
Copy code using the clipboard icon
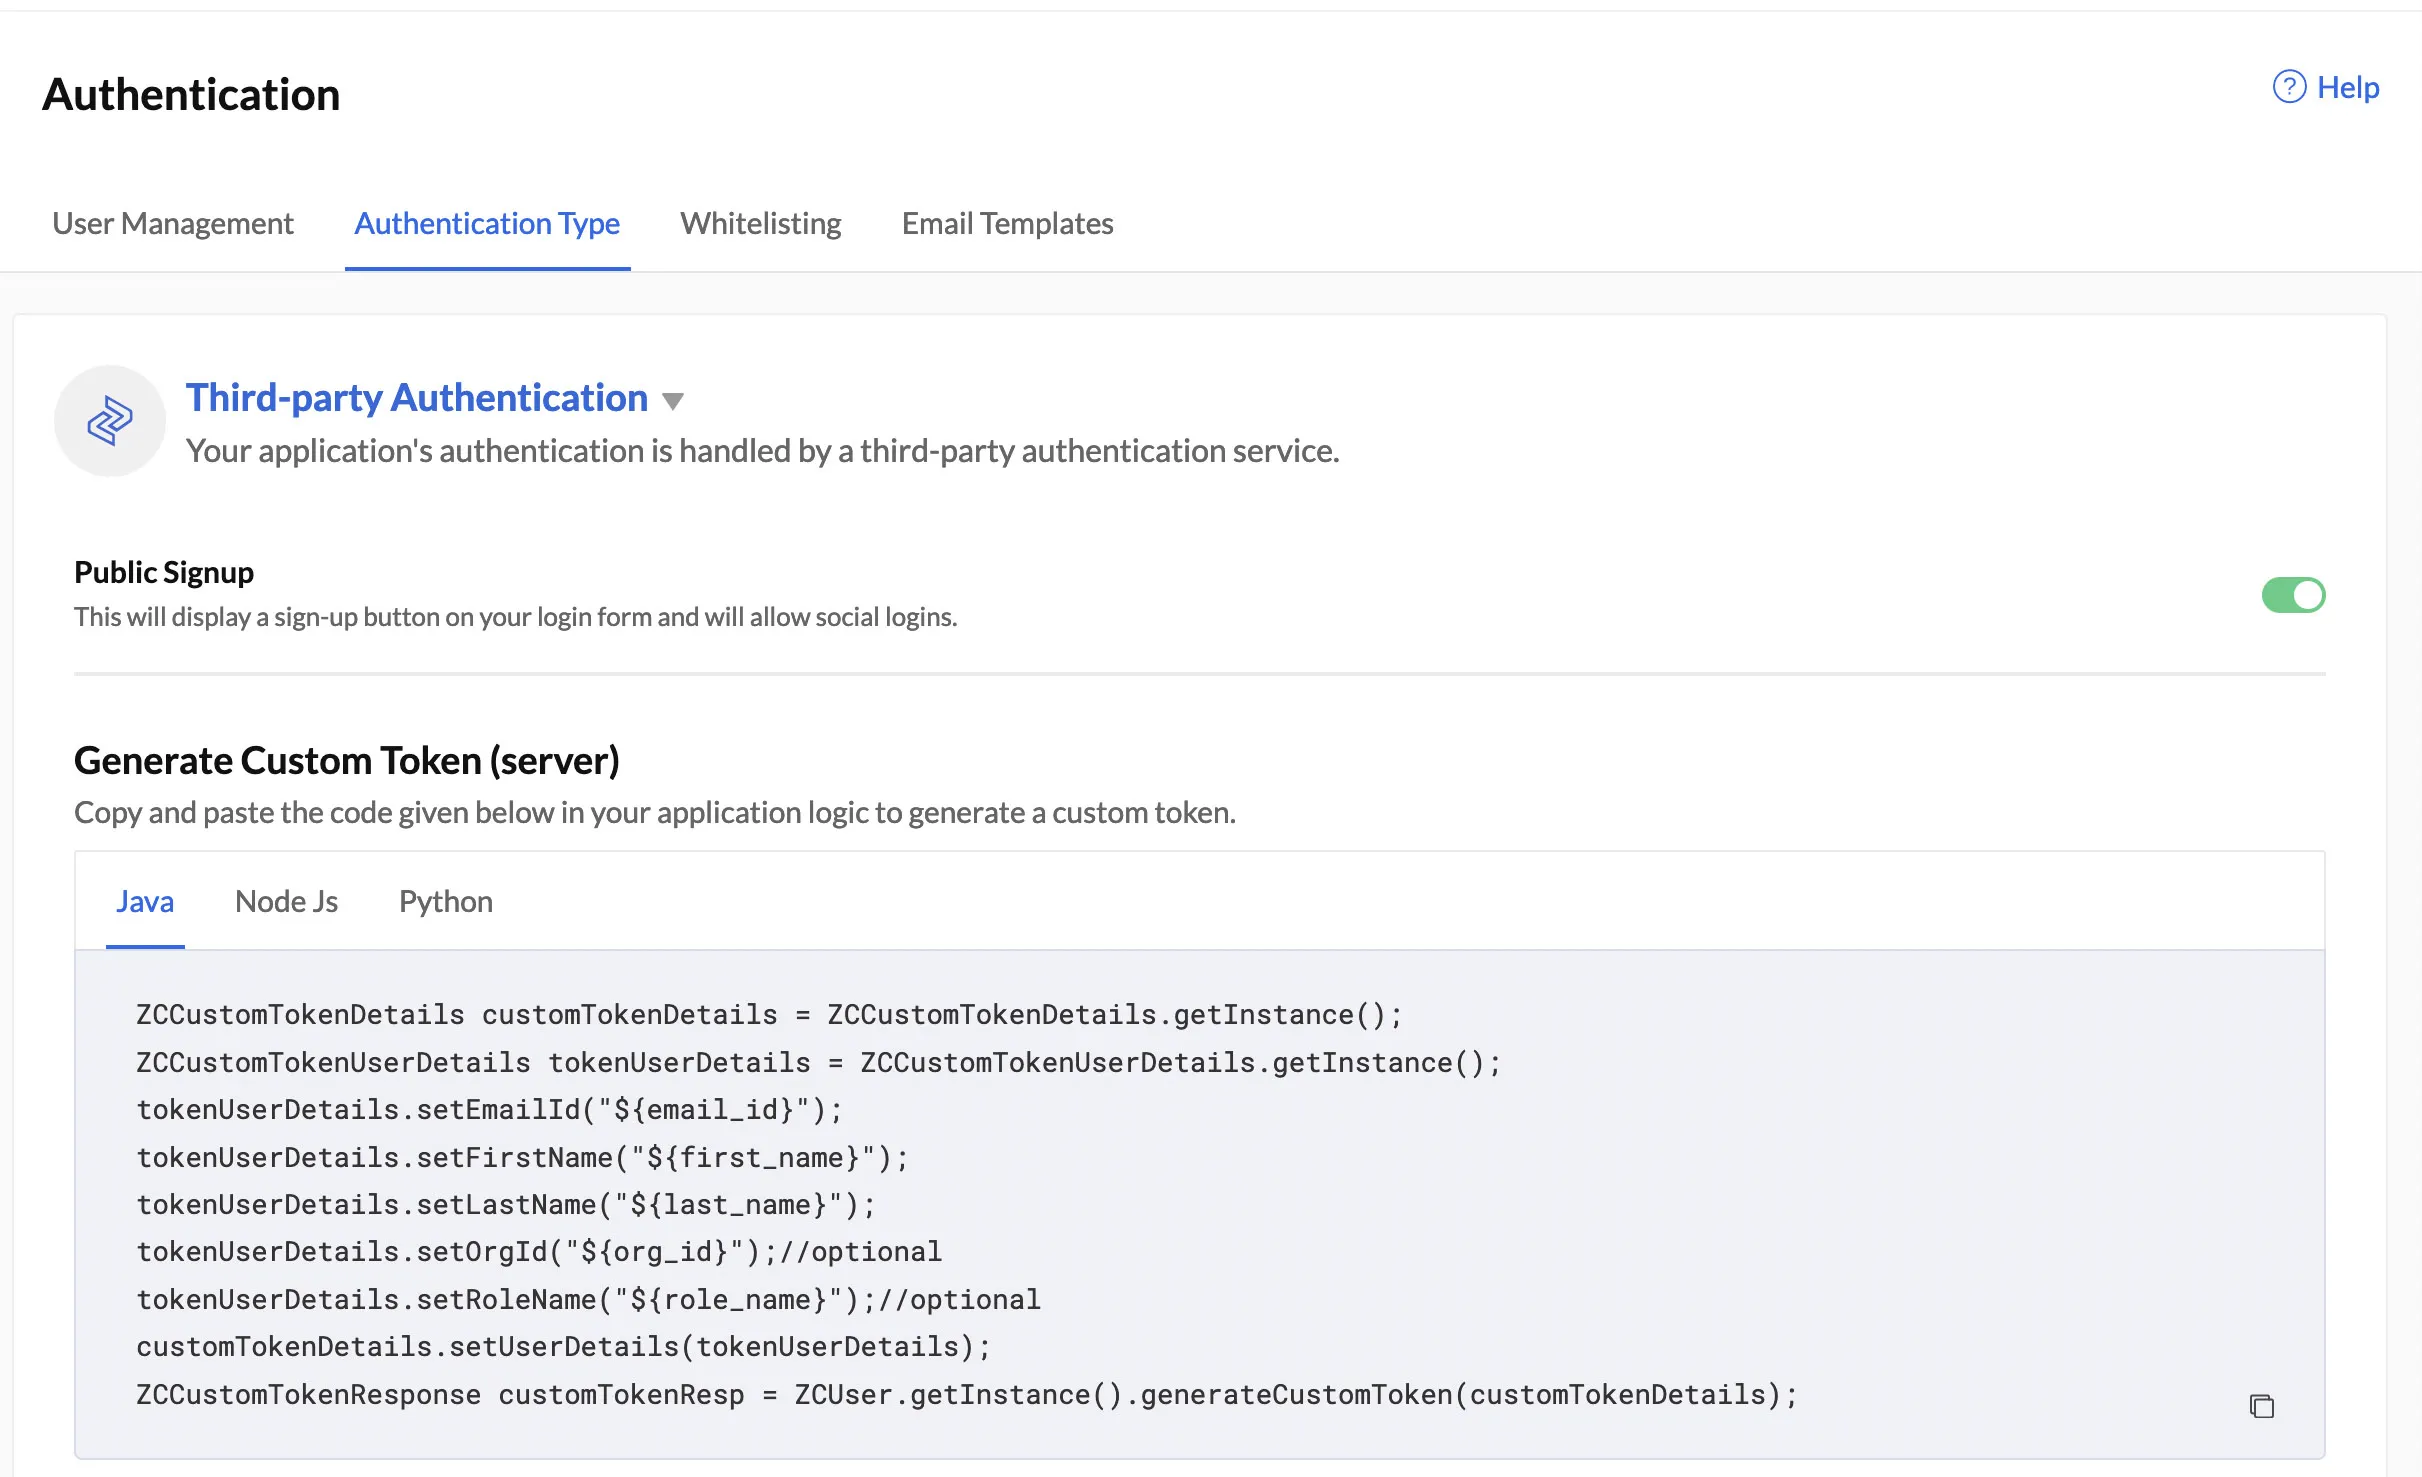pos(2262,1406)
